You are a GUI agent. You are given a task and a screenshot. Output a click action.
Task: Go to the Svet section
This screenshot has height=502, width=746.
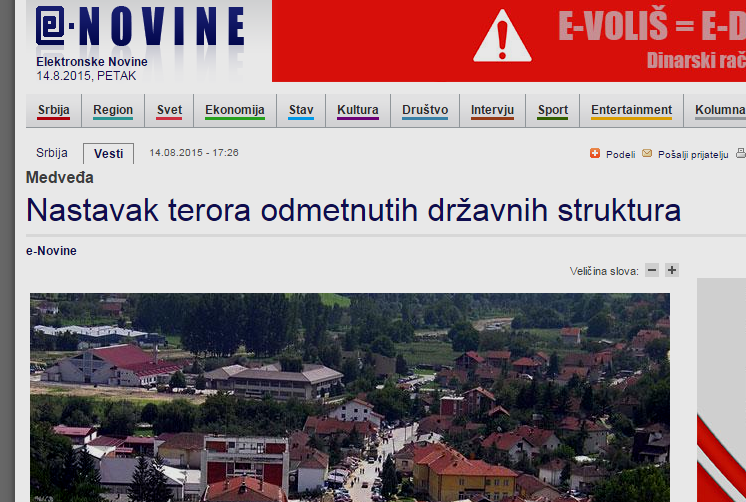[x=169, y=110]
